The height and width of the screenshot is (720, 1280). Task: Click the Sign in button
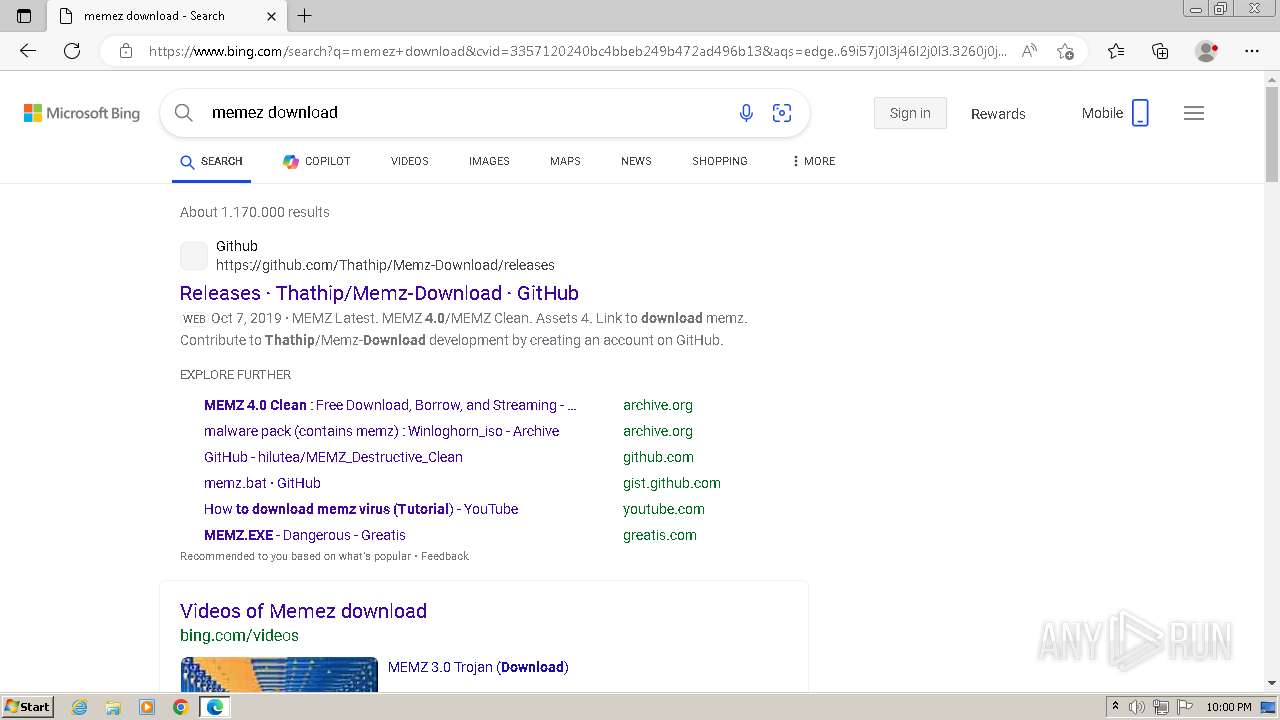pyautogui.click(x=910, y=113)
